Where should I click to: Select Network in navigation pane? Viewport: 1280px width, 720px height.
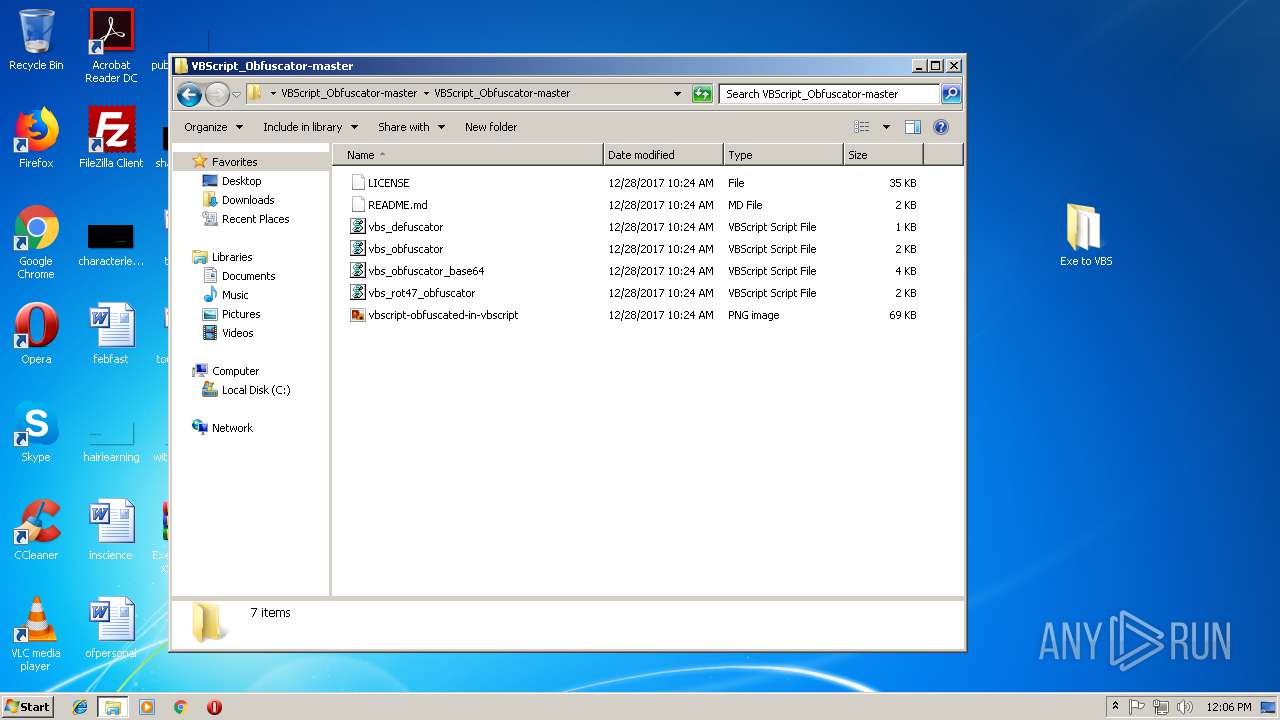pos(232,428)
